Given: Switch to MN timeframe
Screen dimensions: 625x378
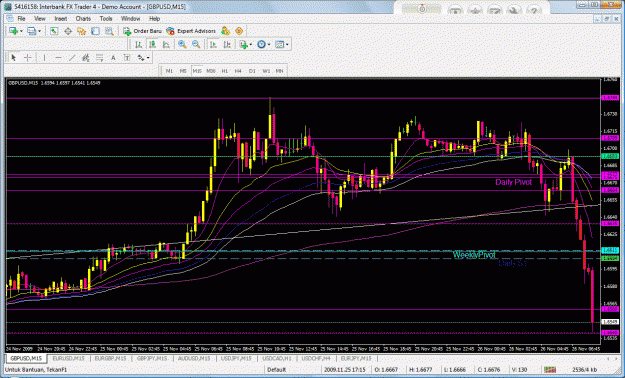Looking at the screenshot, I should click(279, 71).
